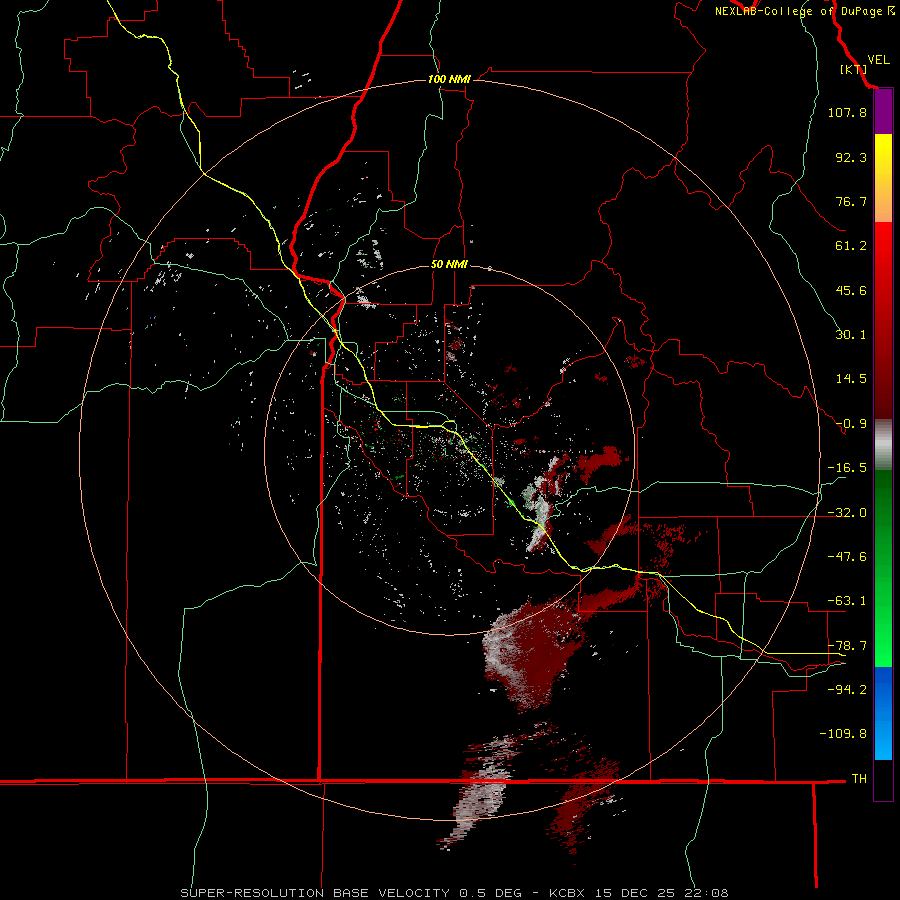Click the -32.0 legend value
Image resolution: width=900 pixels, height=900 pixels.
point(847,513)
